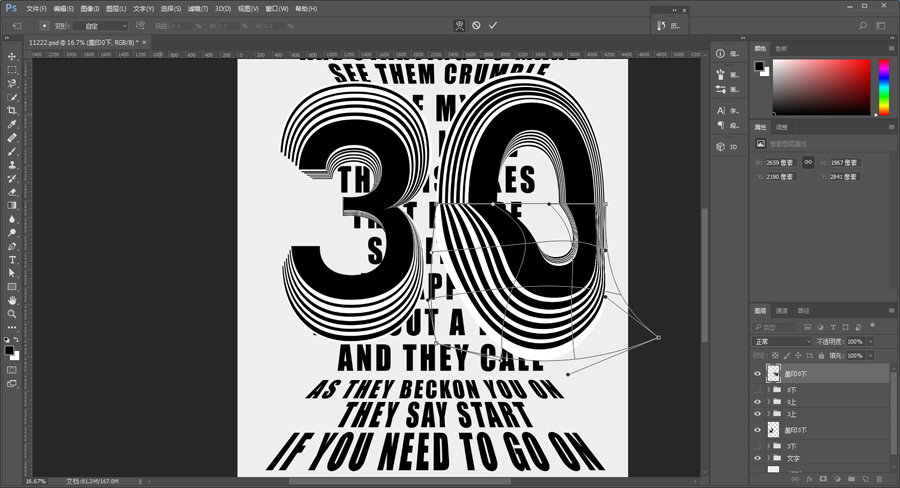Click the rainbow hue slider strip
Screen dimensions: 900x488
(884, 87)
